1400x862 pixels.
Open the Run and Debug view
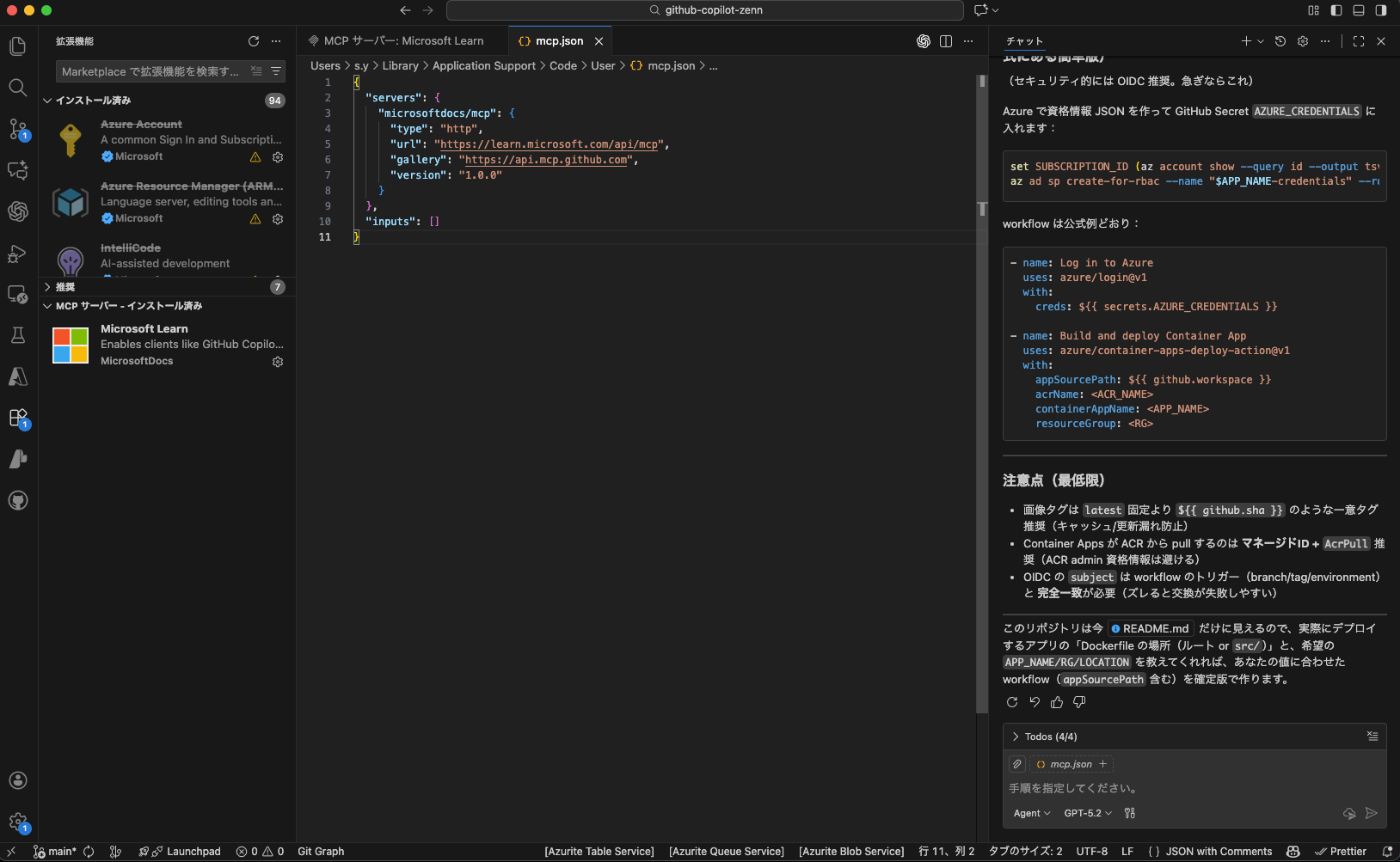tap(18, 254)
